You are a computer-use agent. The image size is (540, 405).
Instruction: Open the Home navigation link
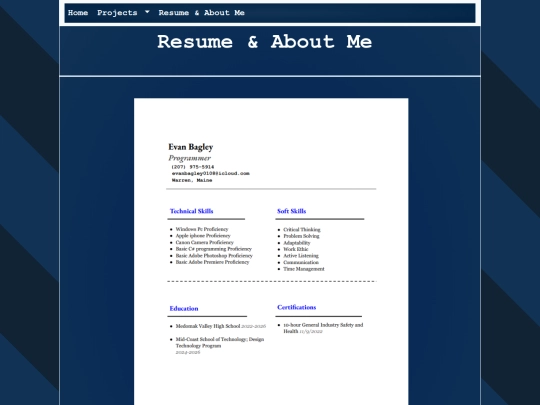pyautogui.click(x=78, y=13)
